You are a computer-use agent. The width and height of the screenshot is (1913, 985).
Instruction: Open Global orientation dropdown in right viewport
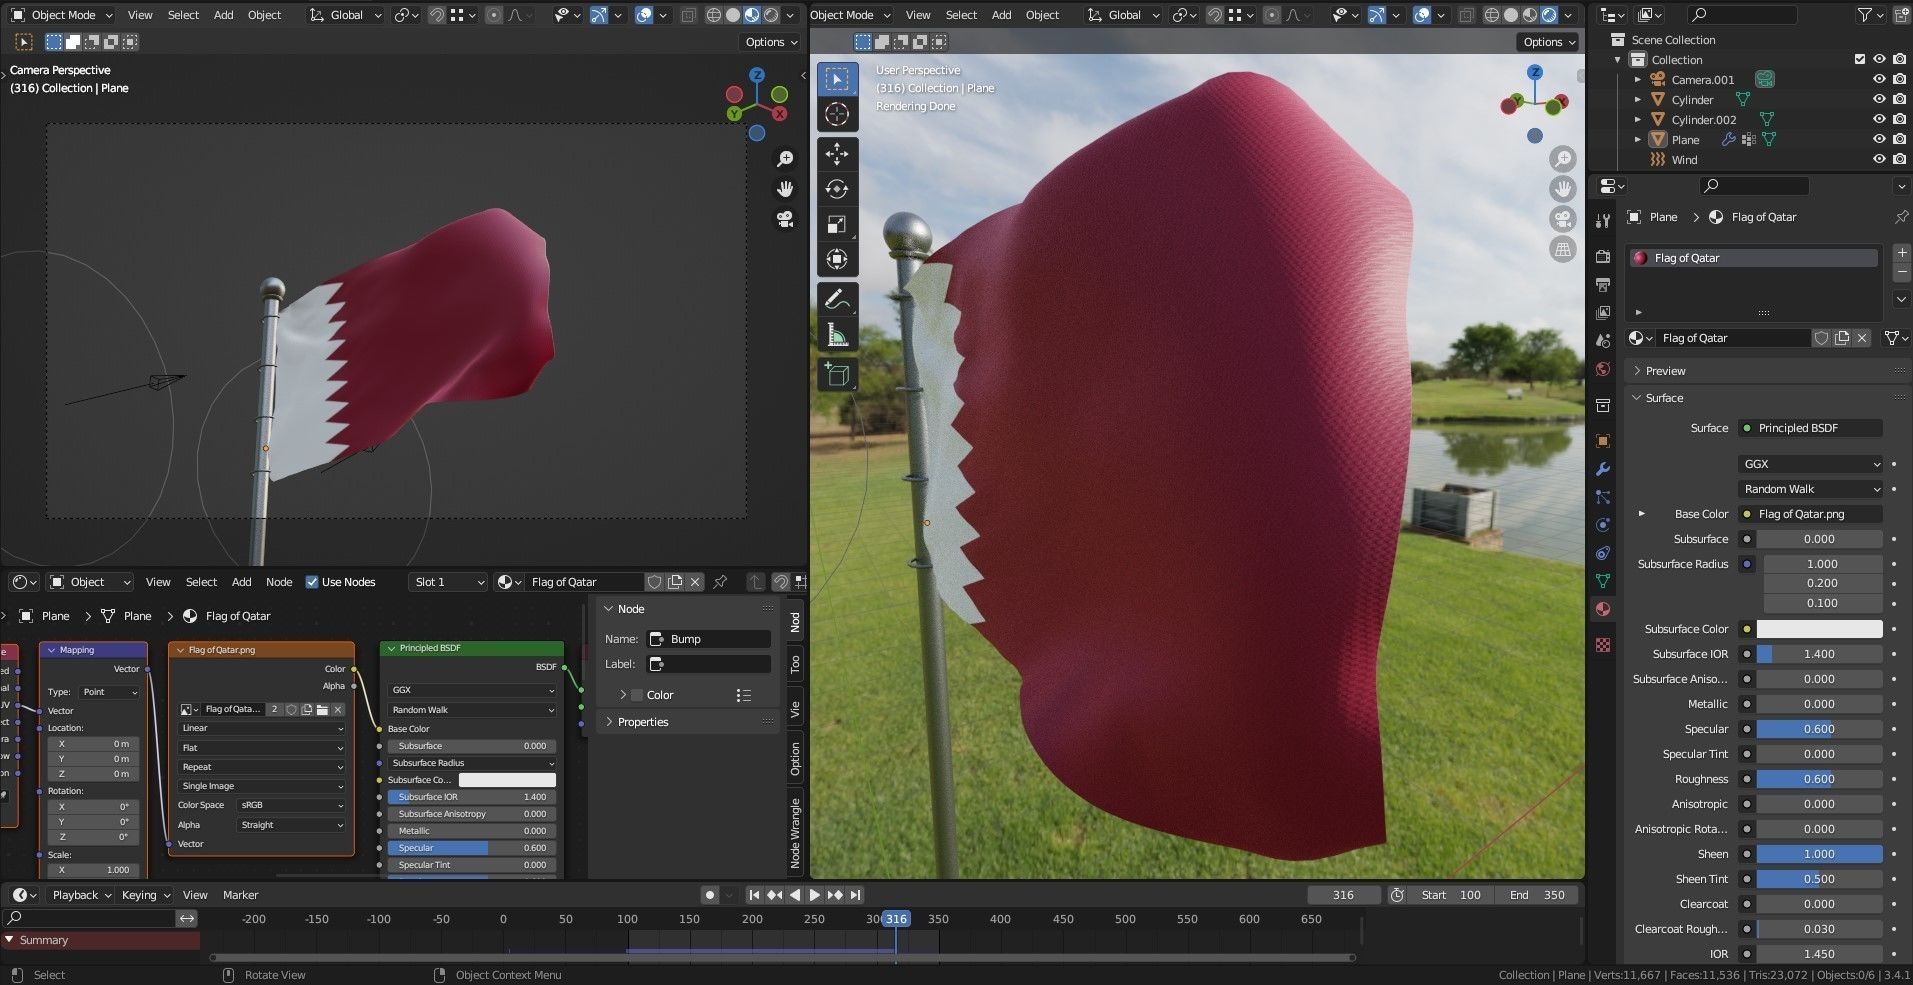click(1123, 15)
